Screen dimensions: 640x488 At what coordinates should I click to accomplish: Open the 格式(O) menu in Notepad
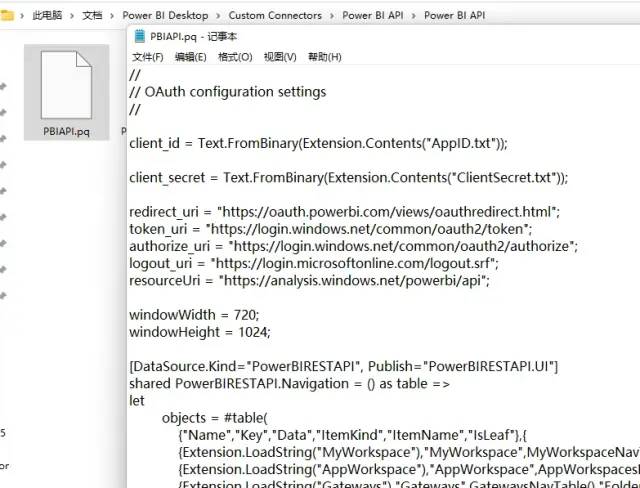point(235,57)
